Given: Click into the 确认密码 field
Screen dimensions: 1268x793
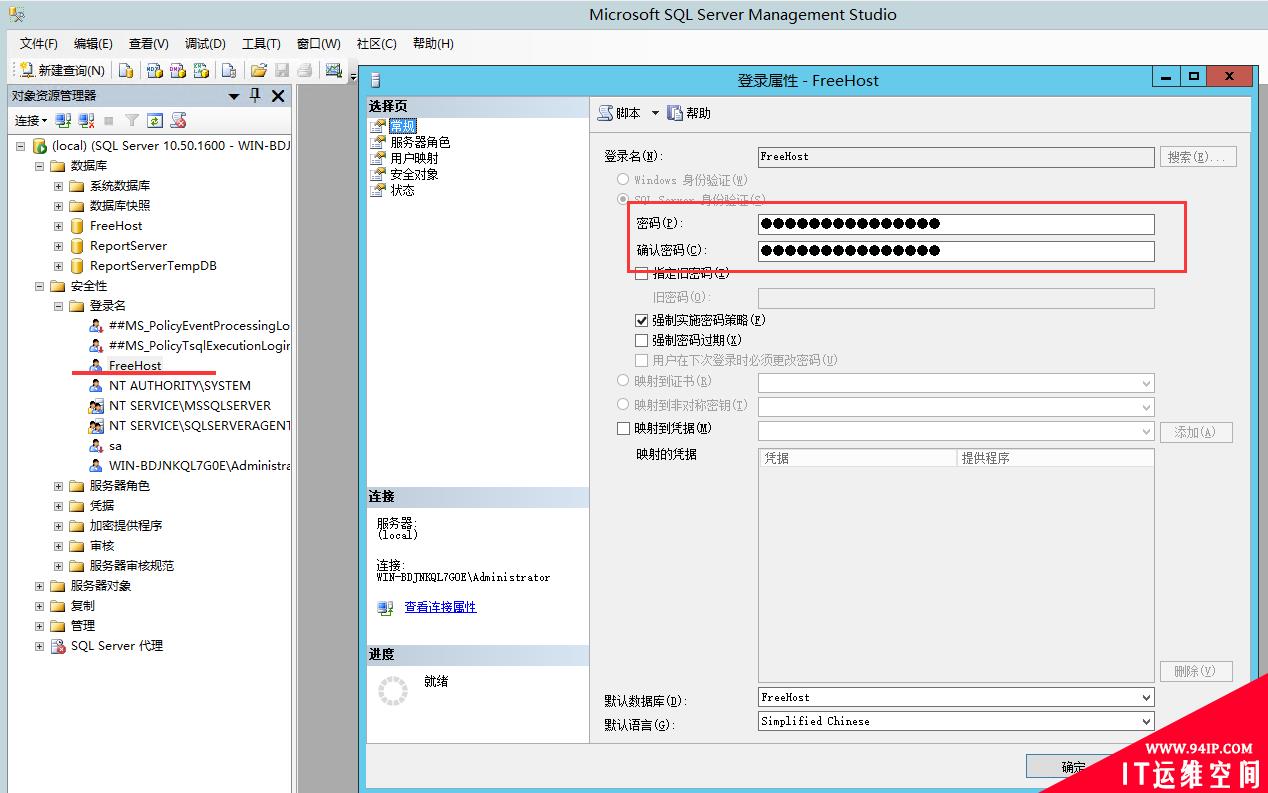Looking at the screenshot, I should click(956, 250).
